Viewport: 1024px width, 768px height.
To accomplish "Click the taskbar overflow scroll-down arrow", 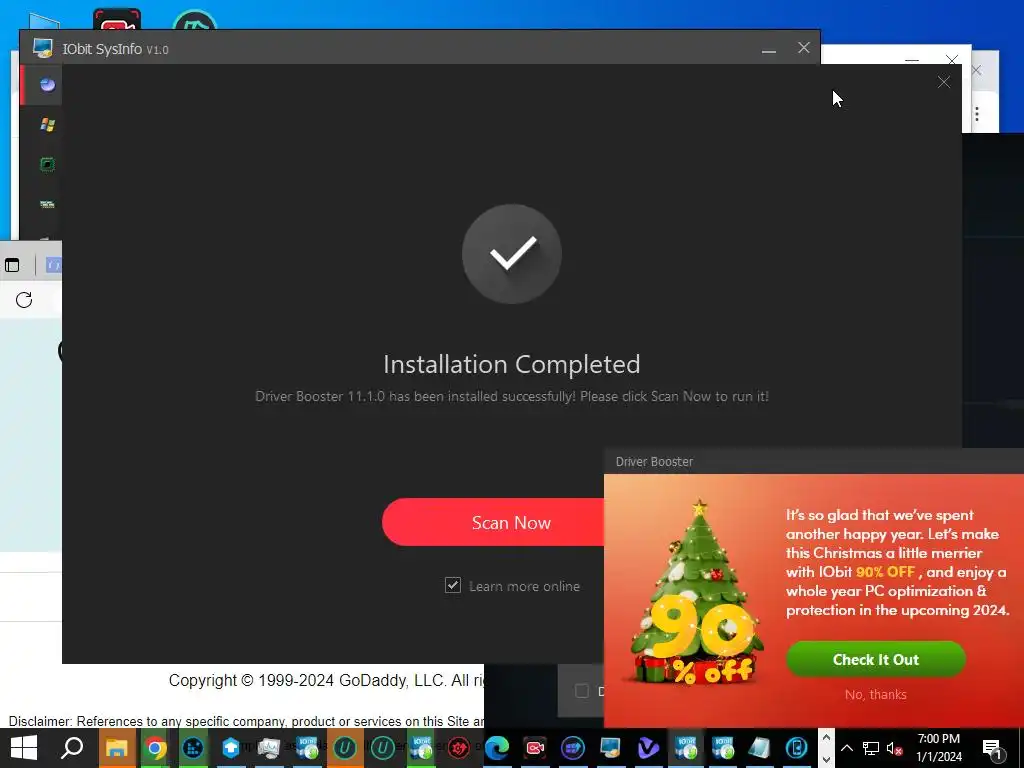I will pos(826,759).
